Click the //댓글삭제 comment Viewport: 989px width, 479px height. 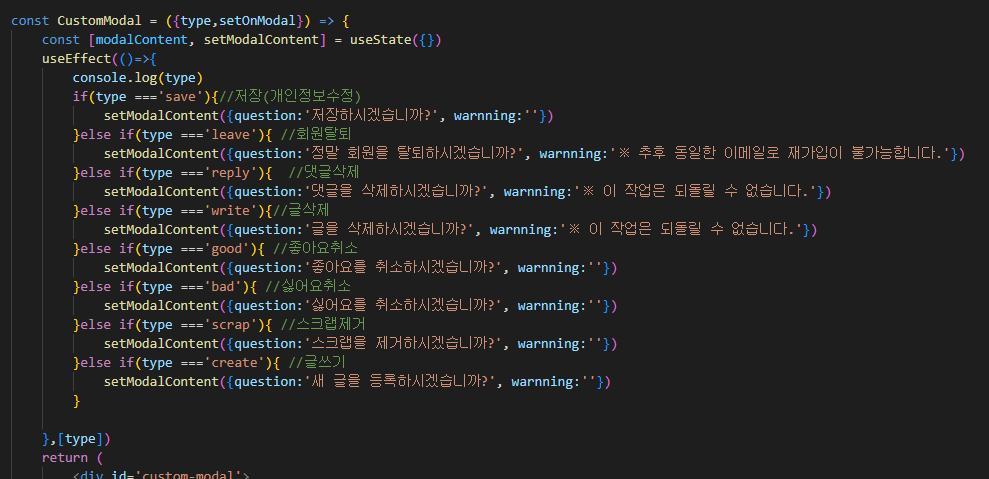[324, 173]
